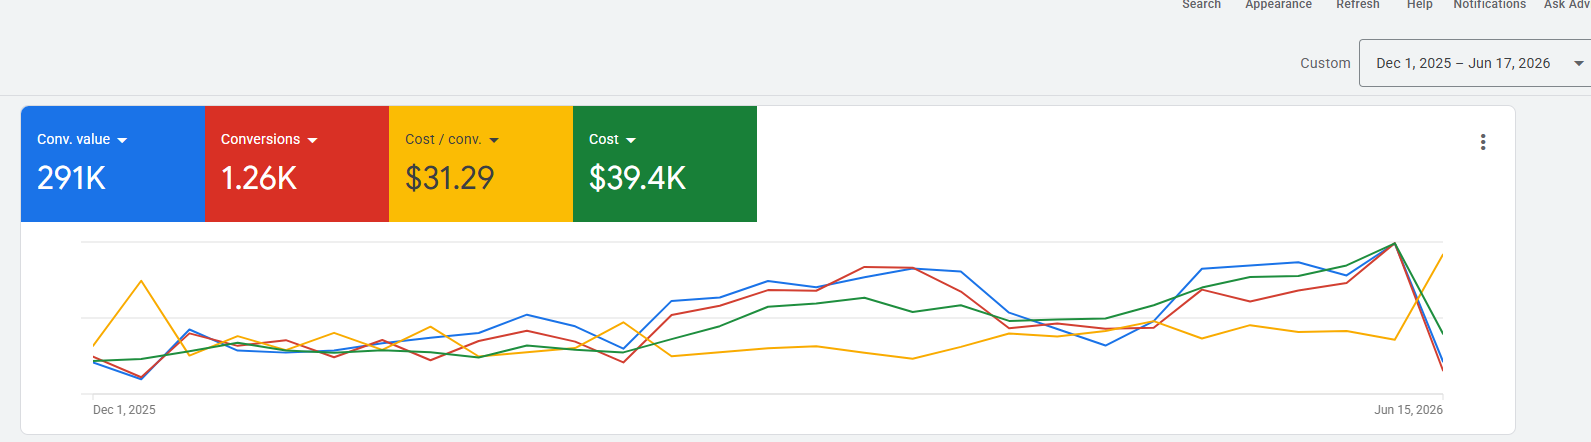Open the Conv. value metric dropdown arrow
Viewport: 1591px width, 442px height.
click(122, 140)
